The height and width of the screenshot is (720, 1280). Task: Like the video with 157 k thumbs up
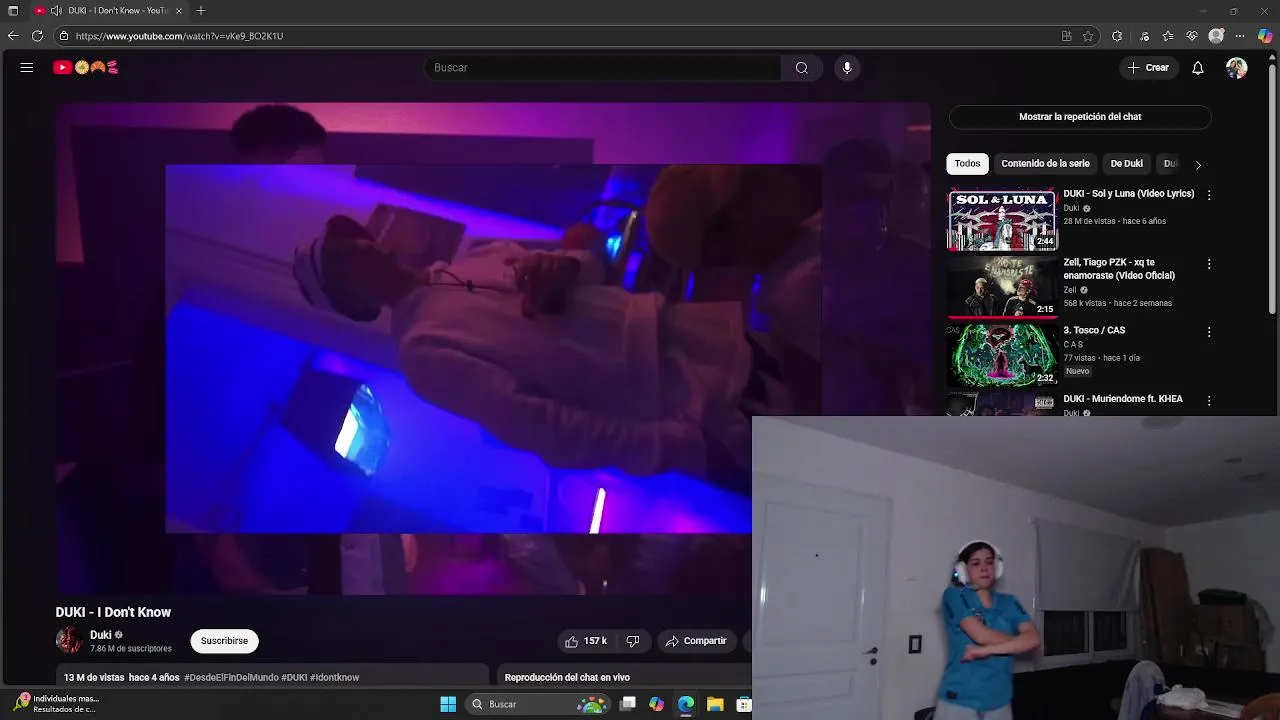pos(586,641)
